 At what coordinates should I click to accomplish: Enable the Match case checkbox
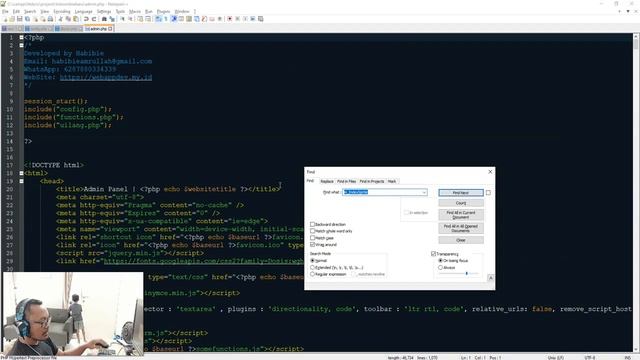tap(313, 238)
